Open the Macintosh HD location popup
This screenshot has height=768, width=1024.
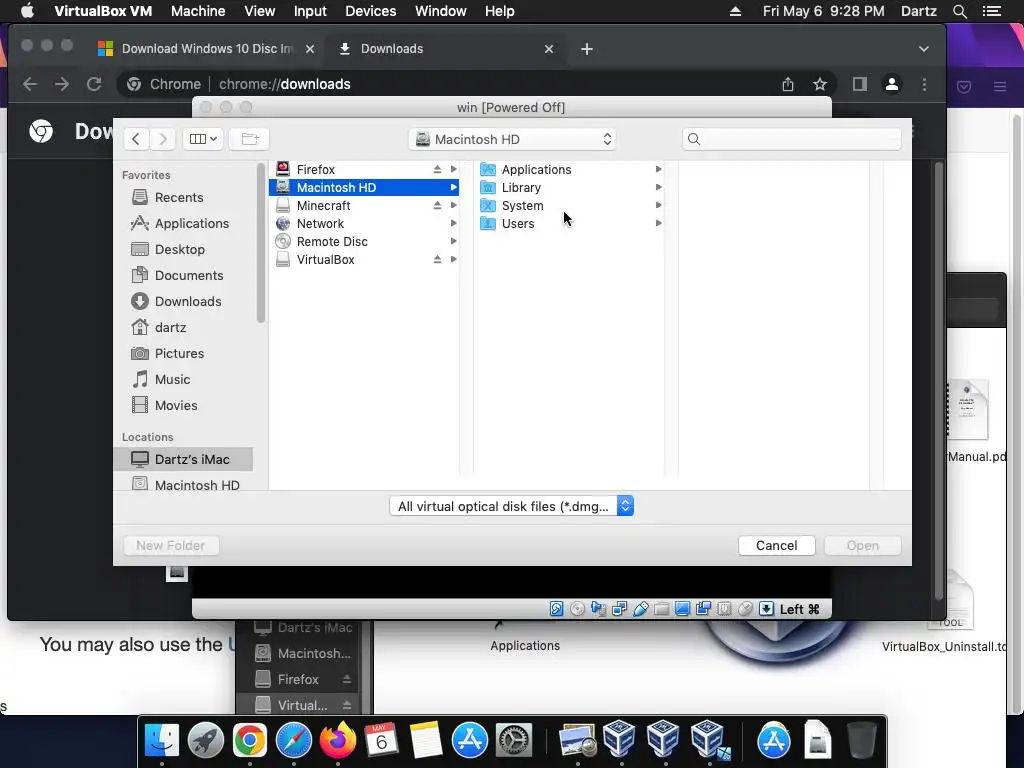513,139
